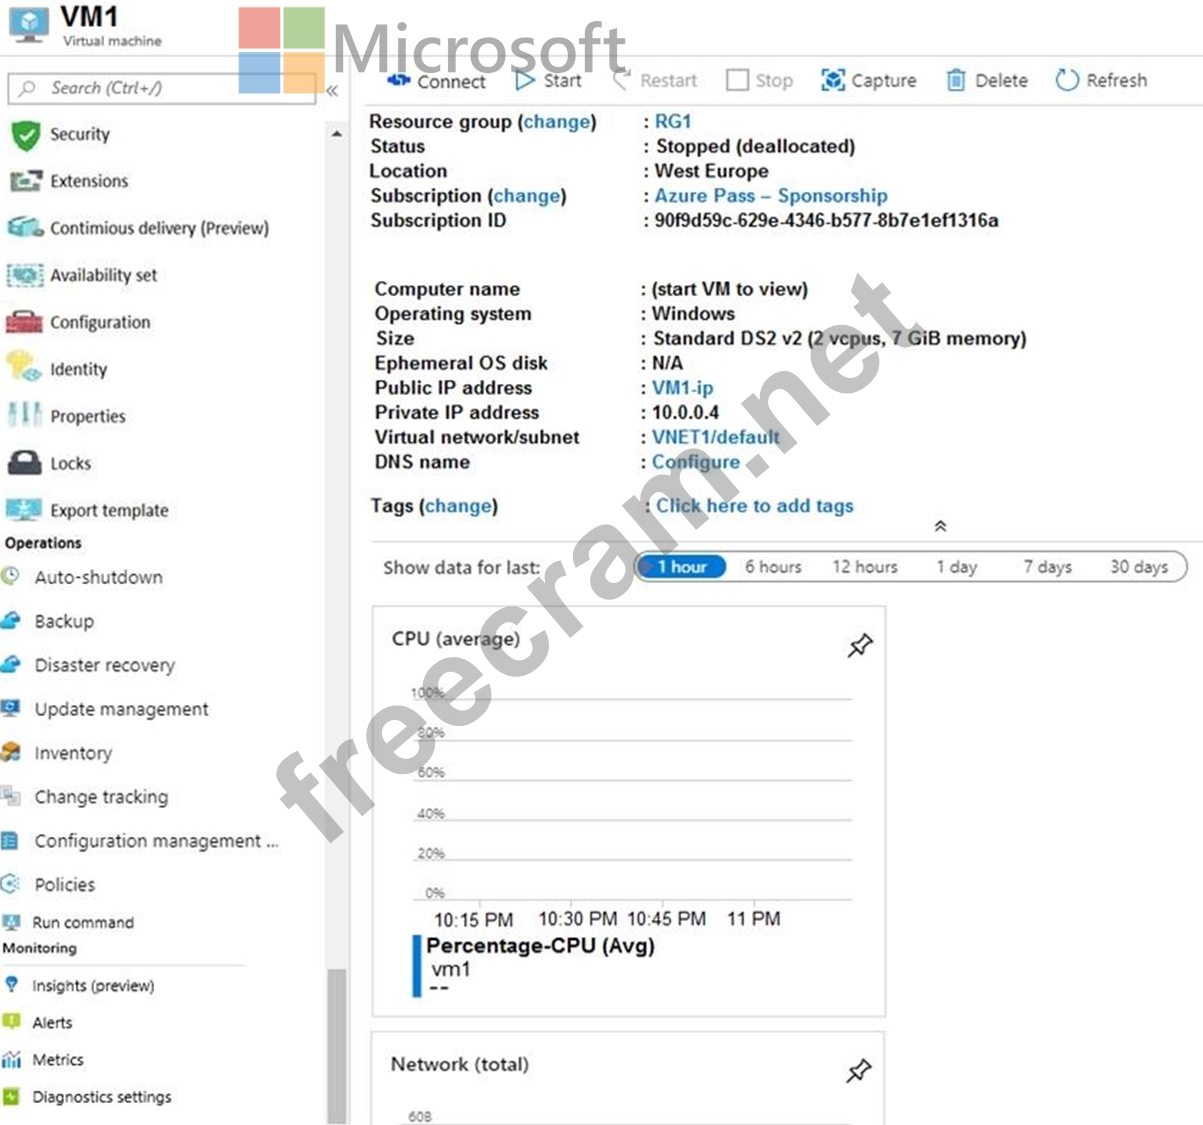Click here to add tags link
The width and height of the screenshot is (1203, 1125).
point(755,506)
